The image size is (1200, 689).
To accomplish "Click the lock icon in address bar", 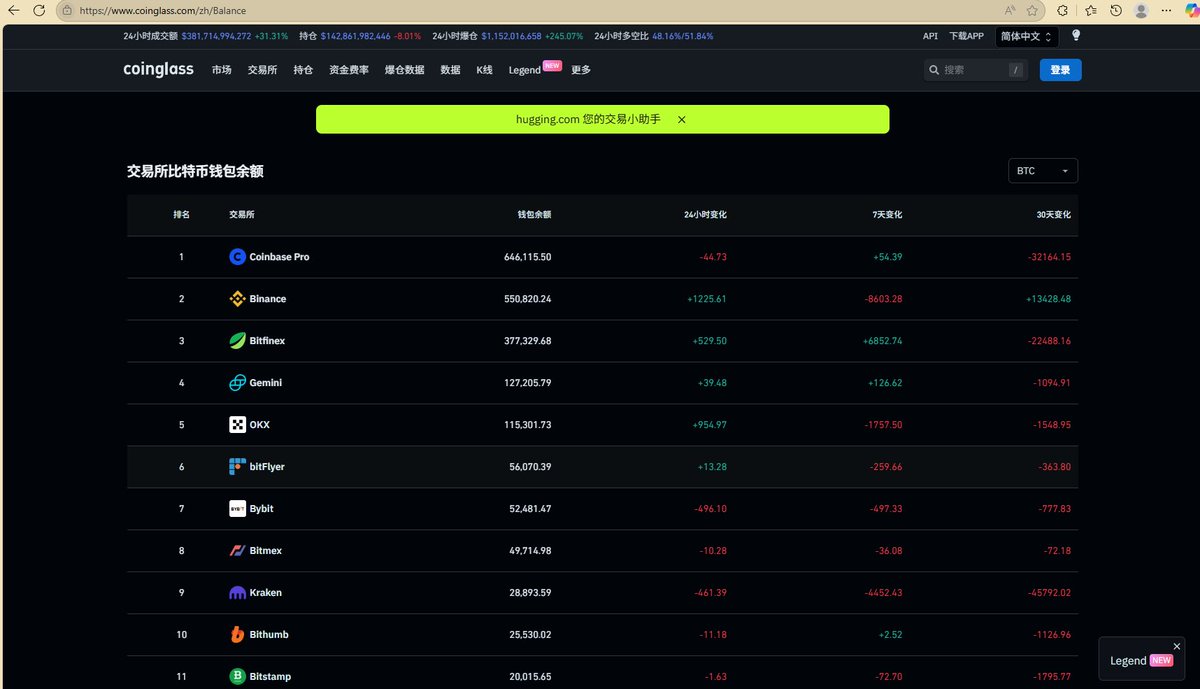I will point(66,11).
